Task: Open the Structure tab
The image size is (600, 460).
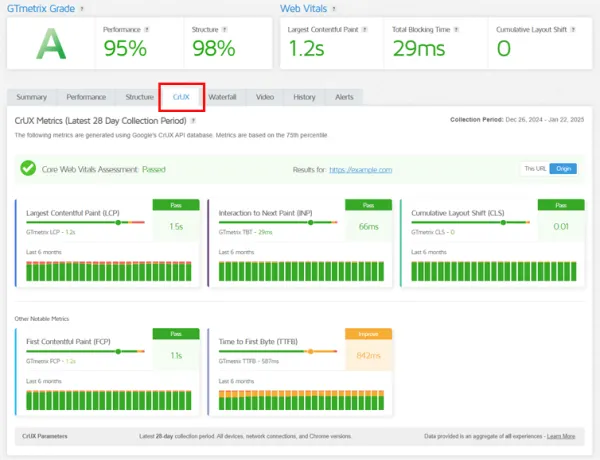Action: (x=139, y=97)
